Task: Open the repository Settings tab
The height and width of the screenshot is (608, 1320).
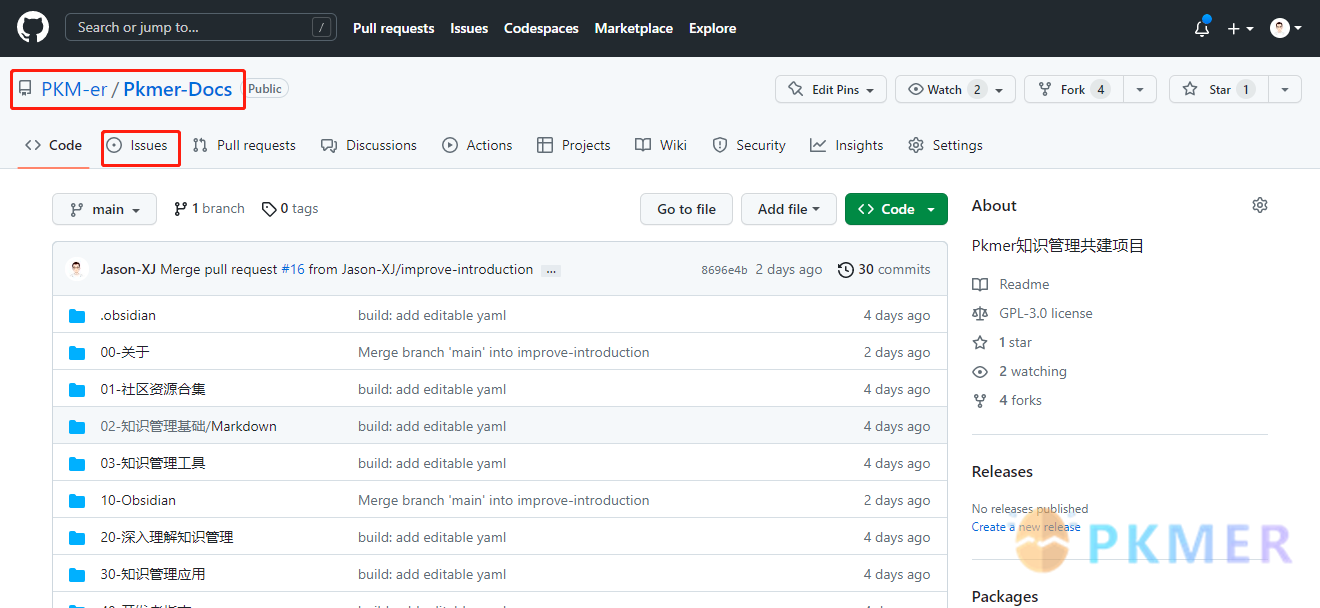Action: (x=945, y=145)
